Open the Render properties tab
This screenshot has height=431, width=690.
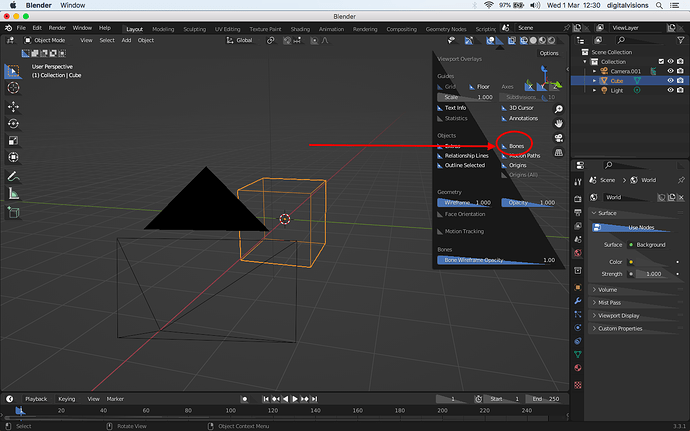coord(578,199)
